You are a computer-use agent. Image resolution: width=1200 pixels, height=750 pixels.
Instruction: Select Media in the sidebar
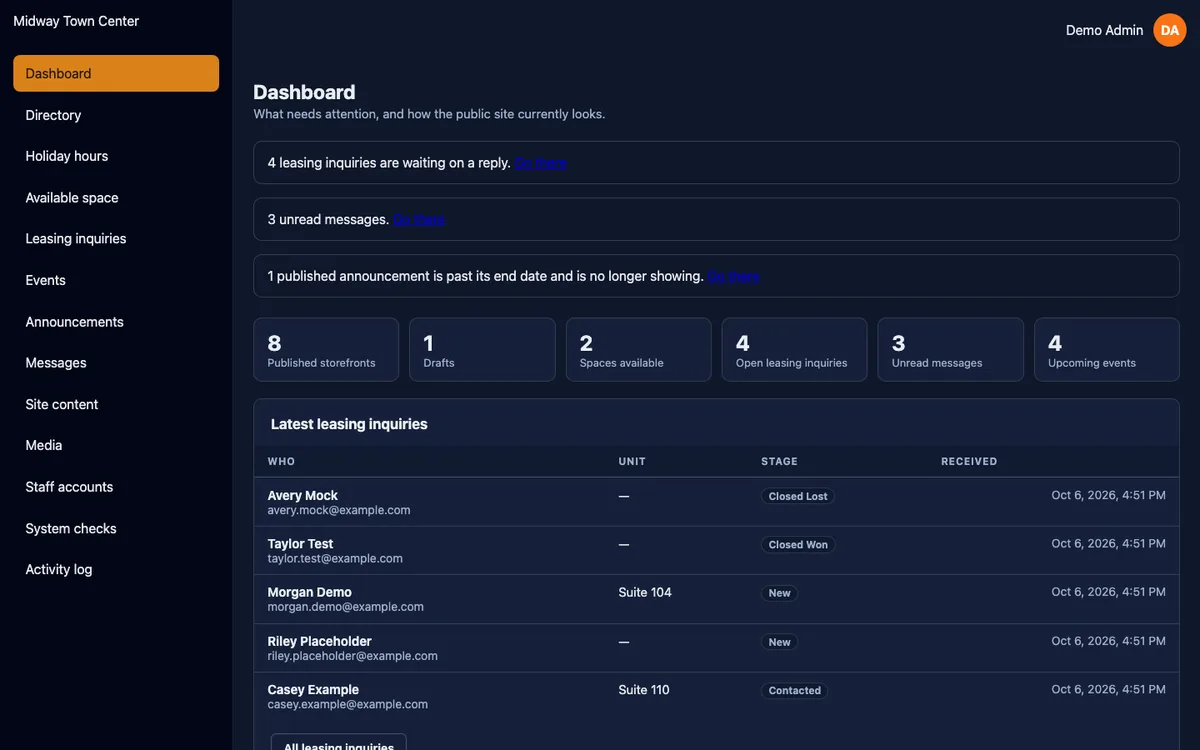(x=116, y=445)
